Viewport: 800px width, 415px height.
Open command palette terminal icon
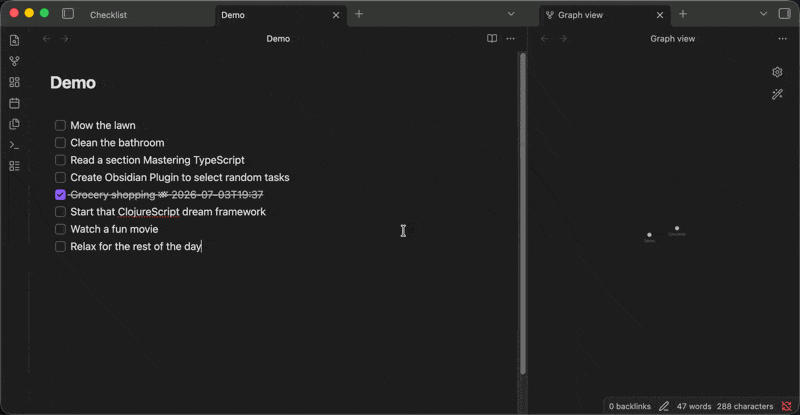point(14,145)
